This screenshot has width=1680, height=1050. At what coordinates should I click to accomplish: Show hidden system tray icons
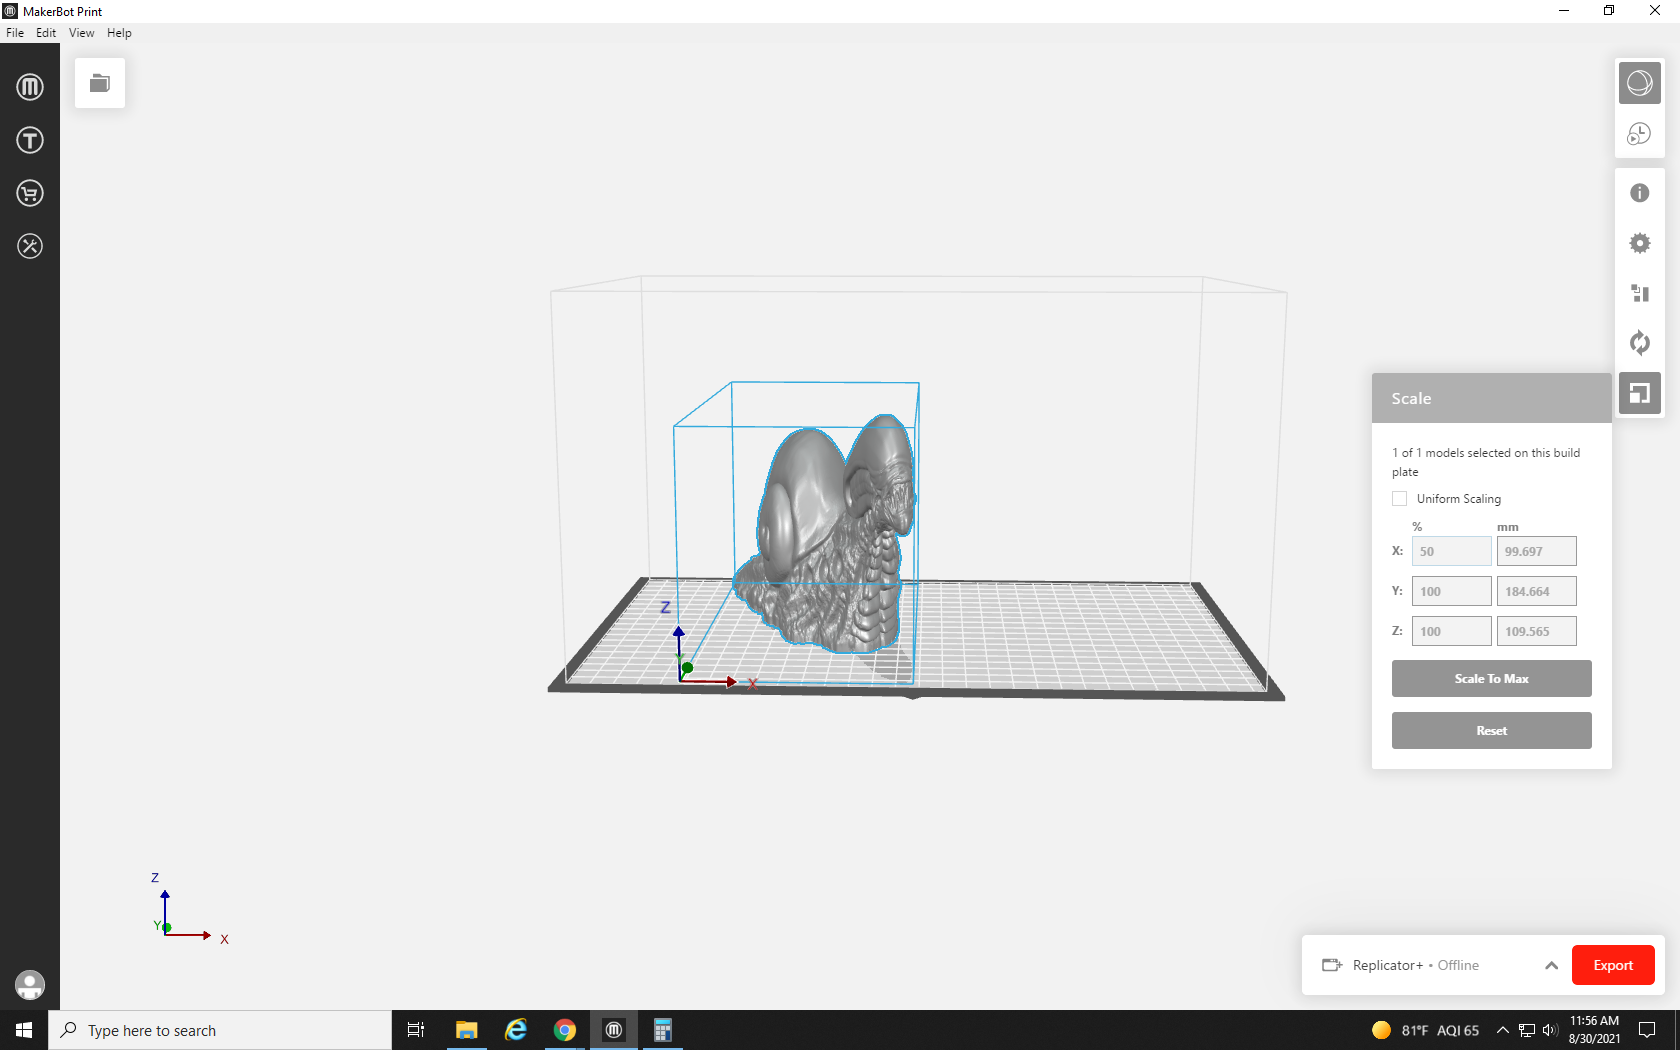[1502, 1030]
